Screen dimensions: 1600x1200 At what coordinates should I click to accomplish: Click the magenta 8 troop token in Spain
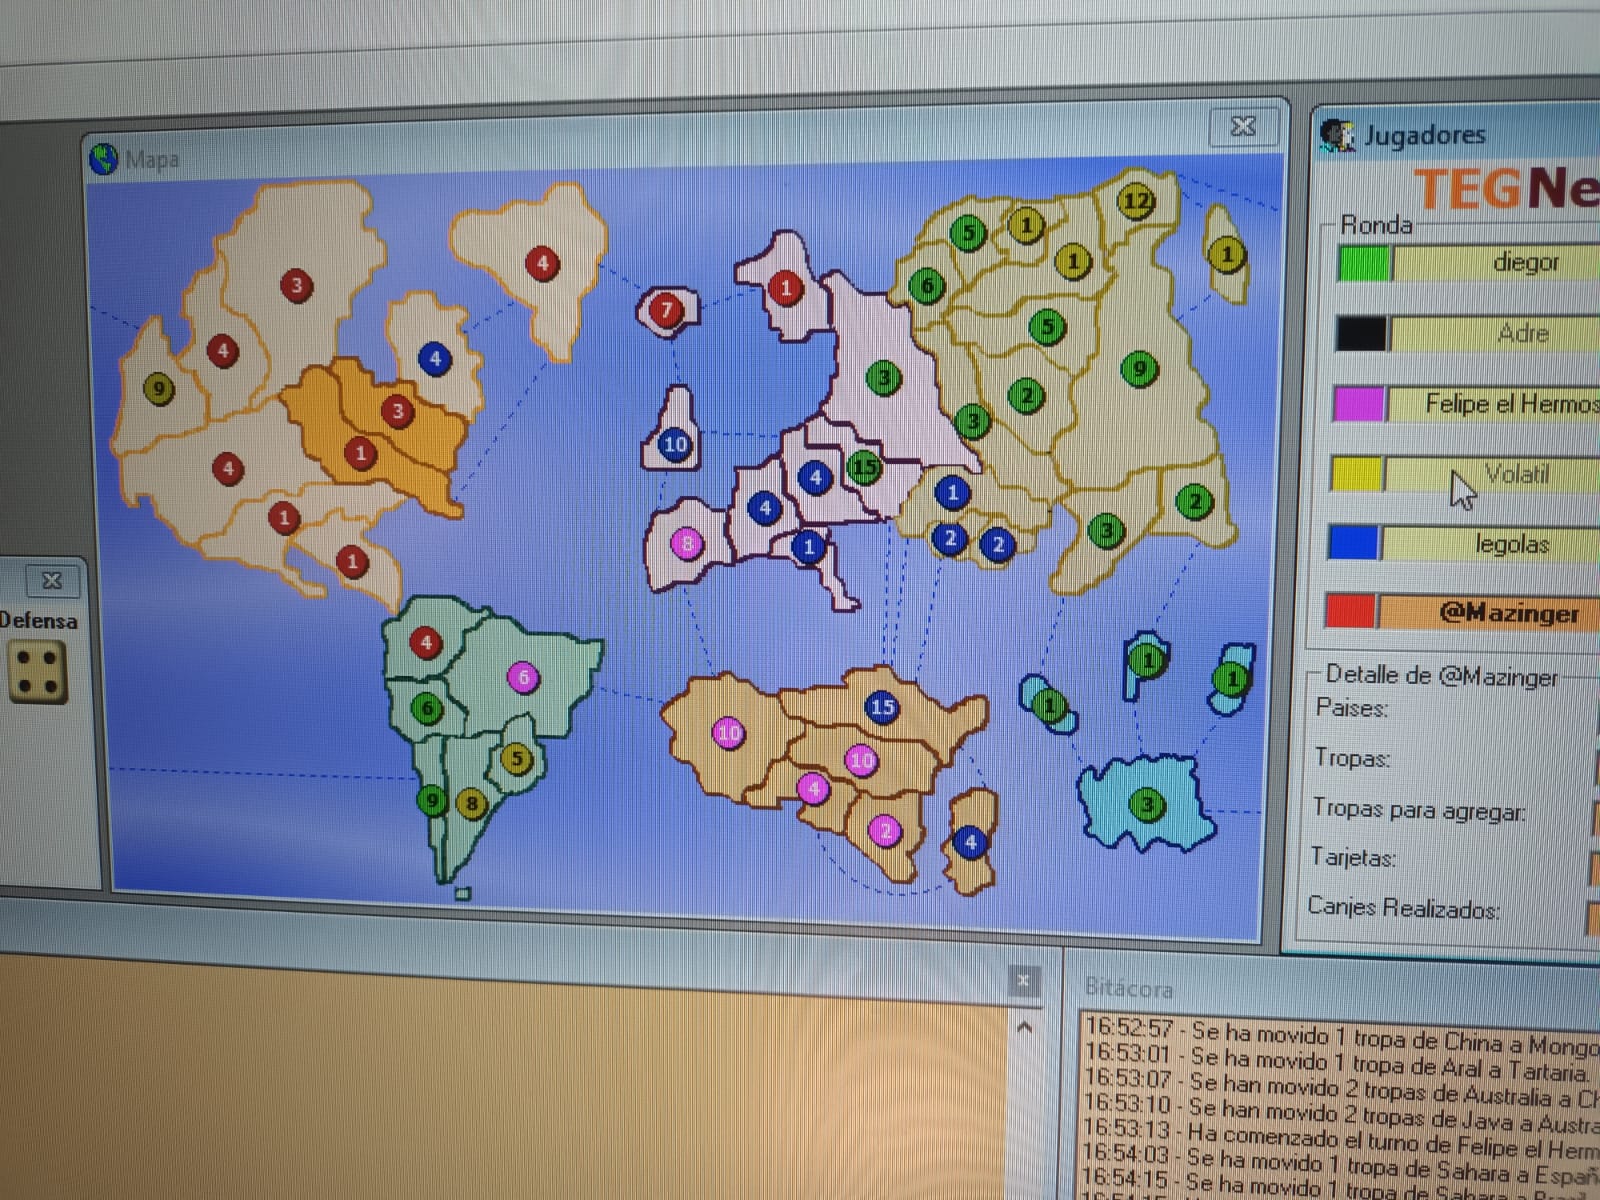pyautogui.click(x=687, y=544)
